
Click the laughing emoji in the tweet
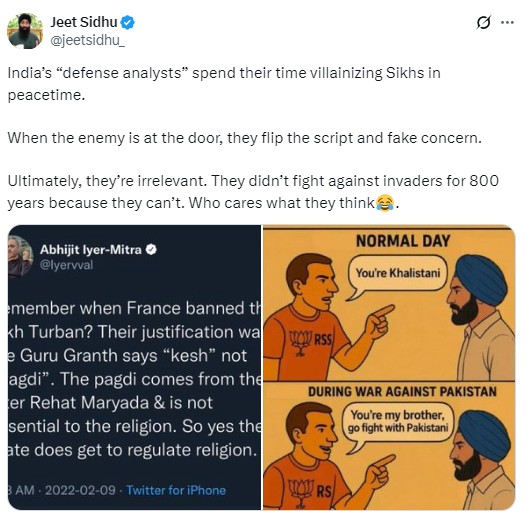click(x=385, y=203)
